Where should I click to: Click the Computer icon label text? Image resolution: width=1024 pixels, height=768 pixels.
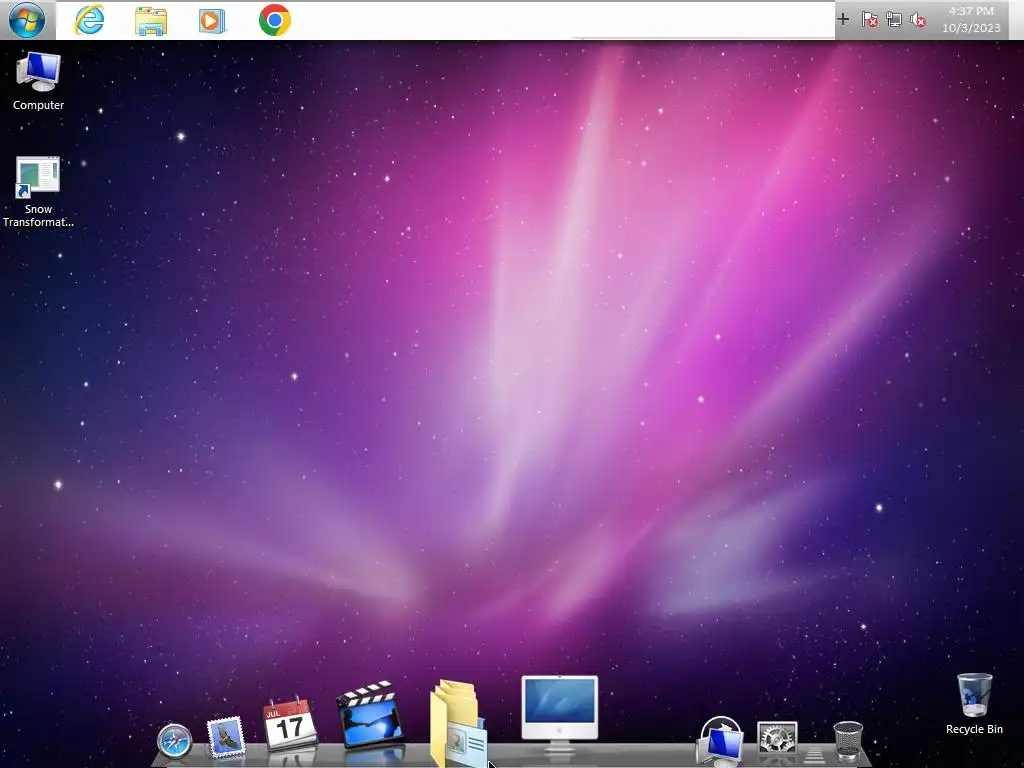pos(39,105)
